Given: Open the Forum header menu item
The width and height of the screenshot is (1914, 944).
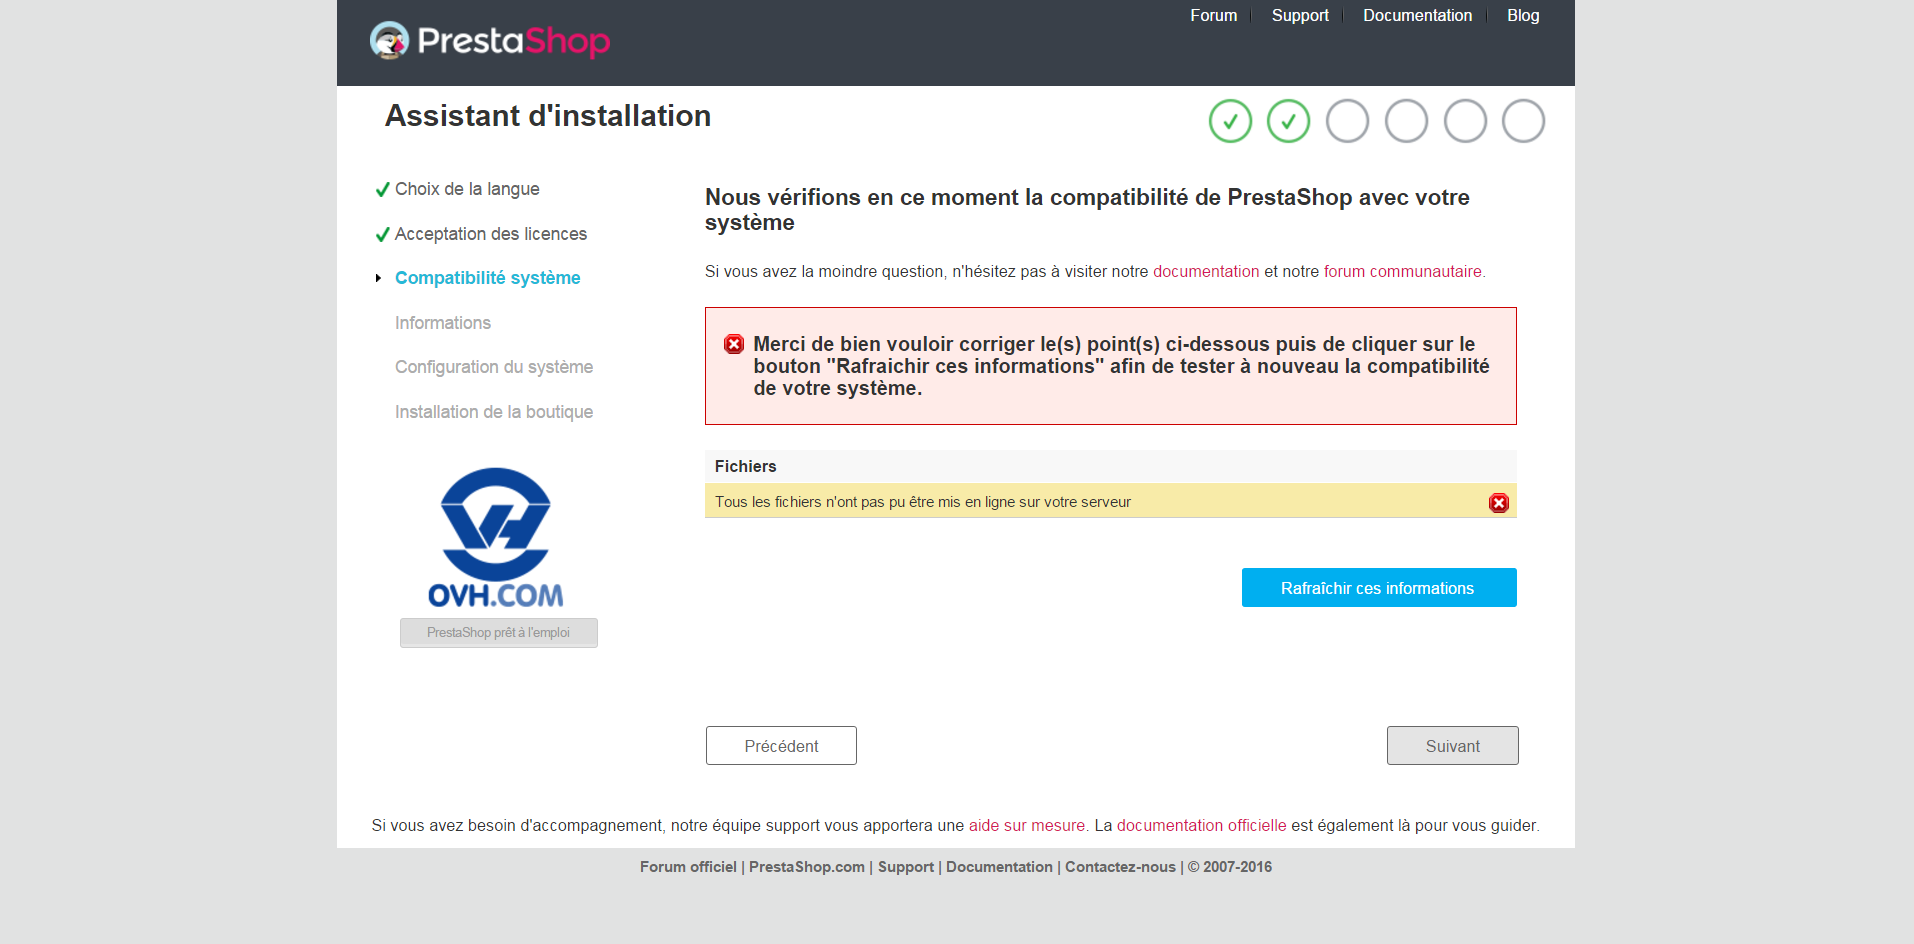Looking at the screenshot, I should [x=1213, y=15].
